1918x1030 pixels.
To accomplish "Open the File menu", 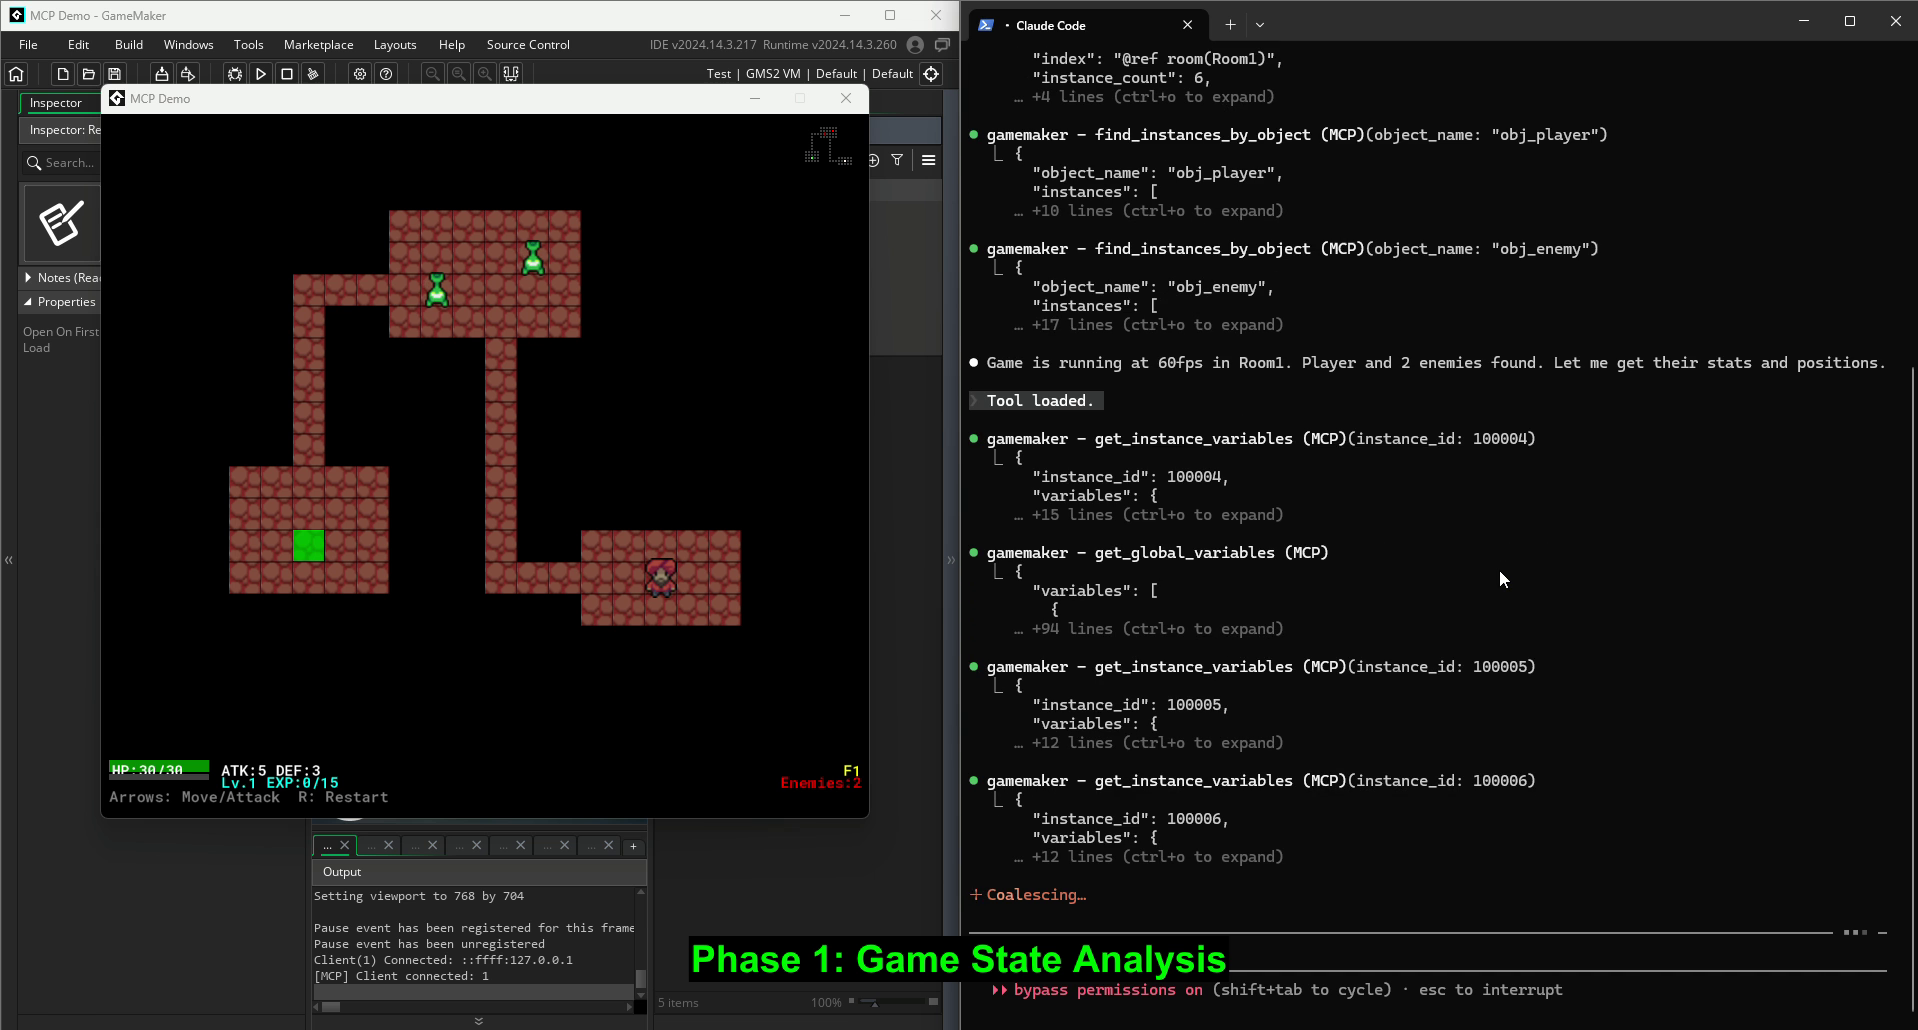I will pyautogui.click(x=28, y=45).
